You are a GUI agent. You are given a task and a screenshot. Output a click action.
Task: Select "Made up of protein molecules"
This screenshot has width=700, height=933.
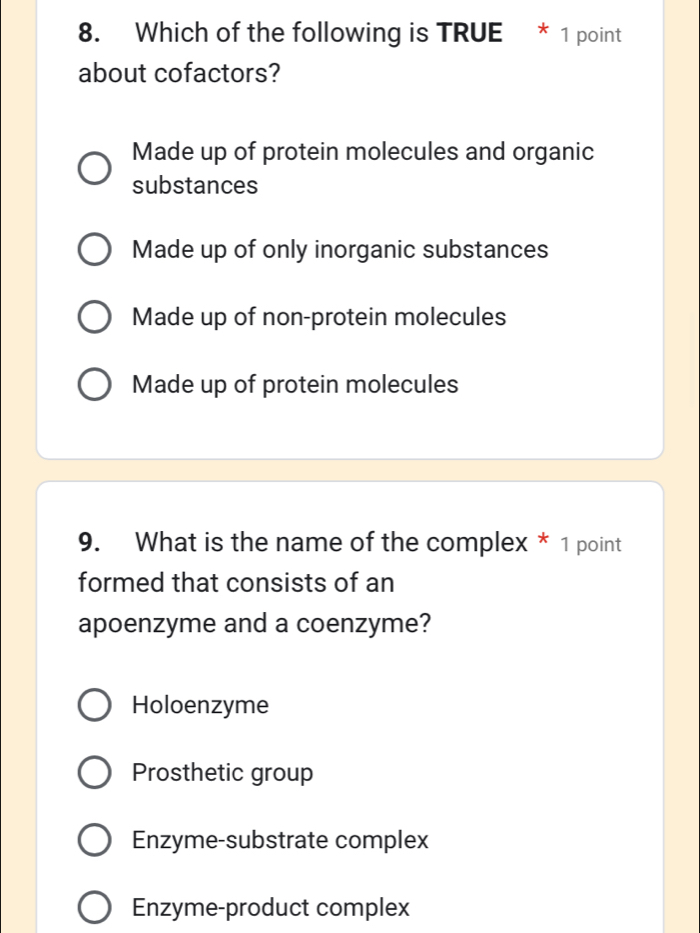click(94, 384)
